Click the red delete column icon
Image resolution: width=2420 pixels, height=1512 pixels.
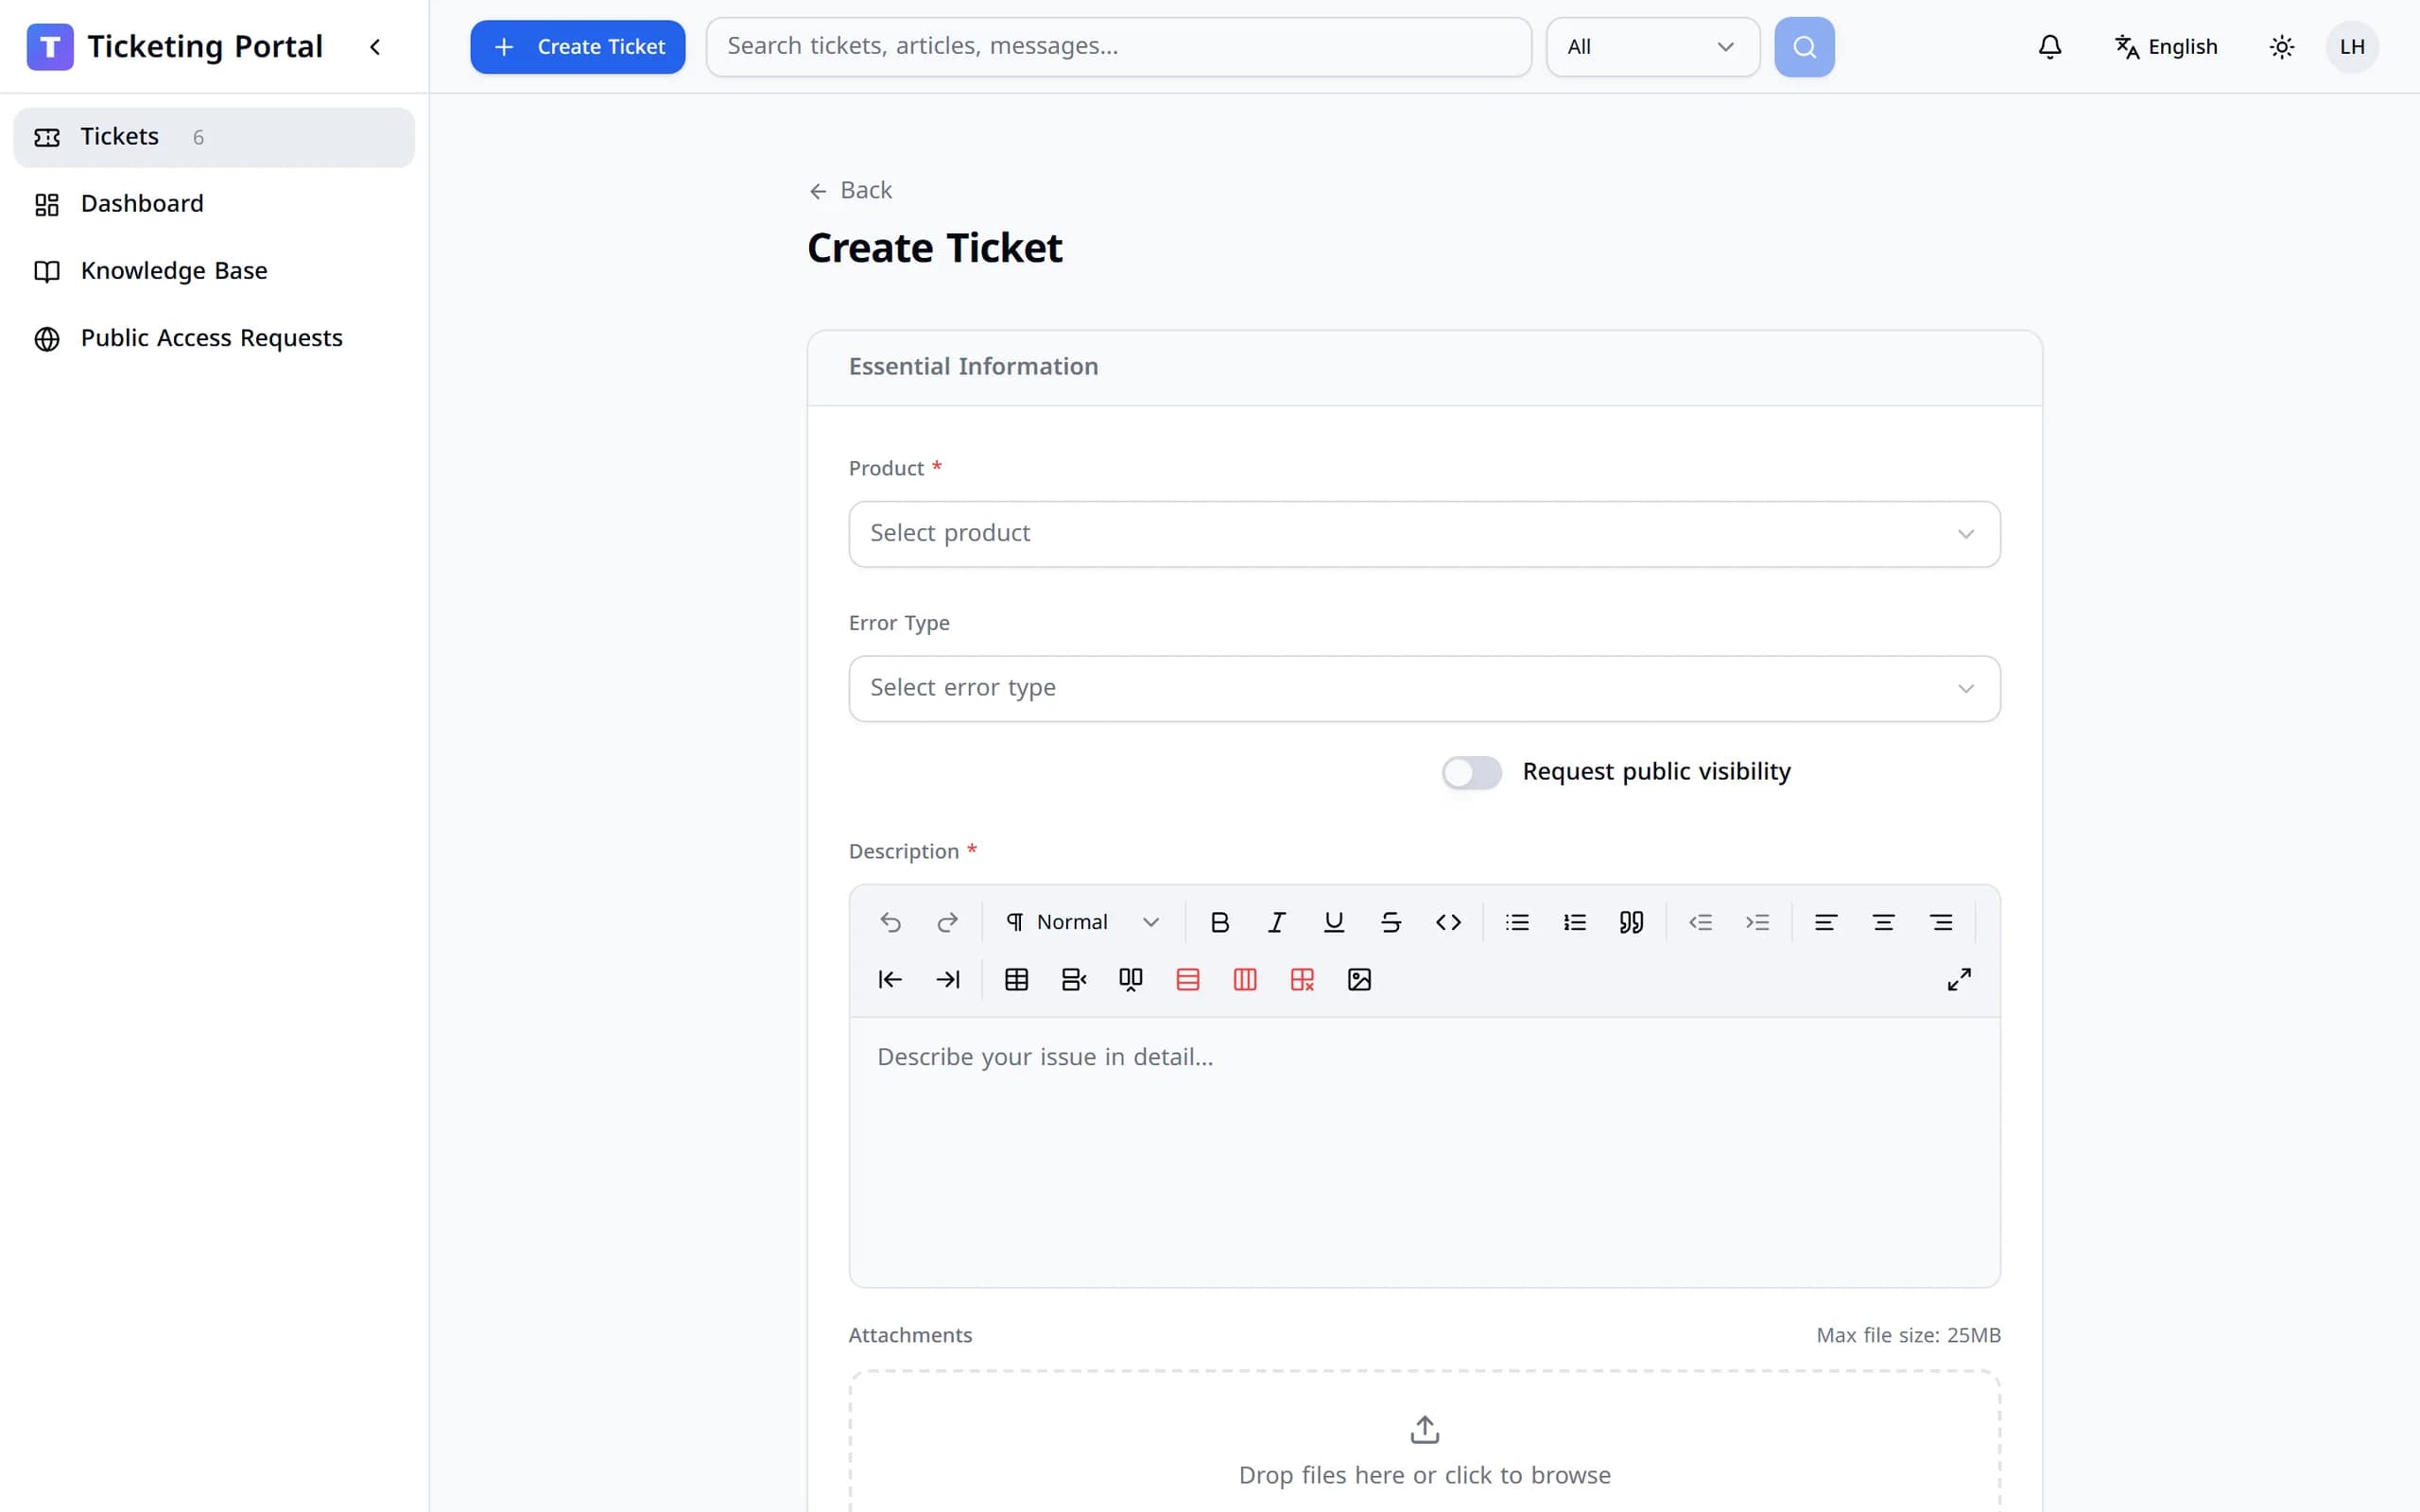pyautogui.click(x=1244, y=980)
